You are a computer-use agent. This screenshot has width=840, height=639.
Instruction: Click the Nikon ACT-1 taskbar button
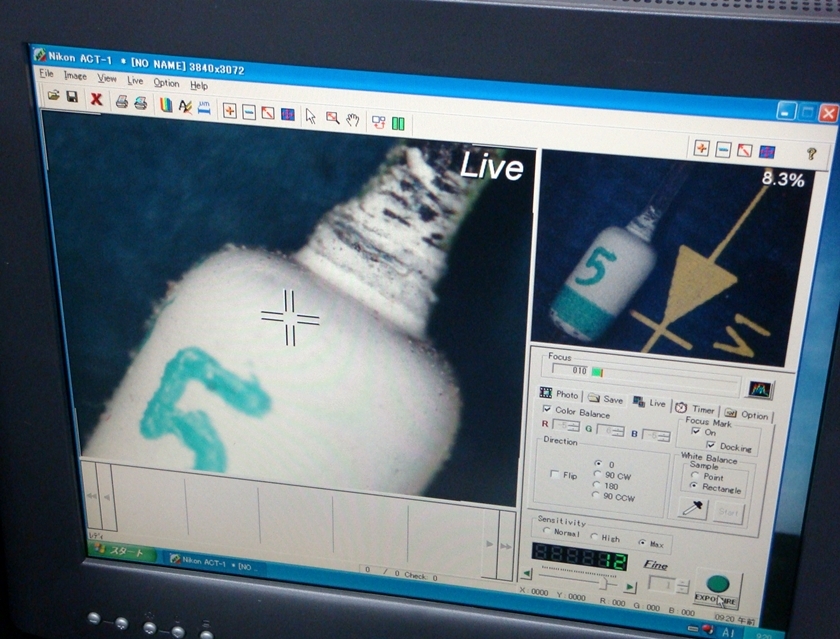(214, 562)
